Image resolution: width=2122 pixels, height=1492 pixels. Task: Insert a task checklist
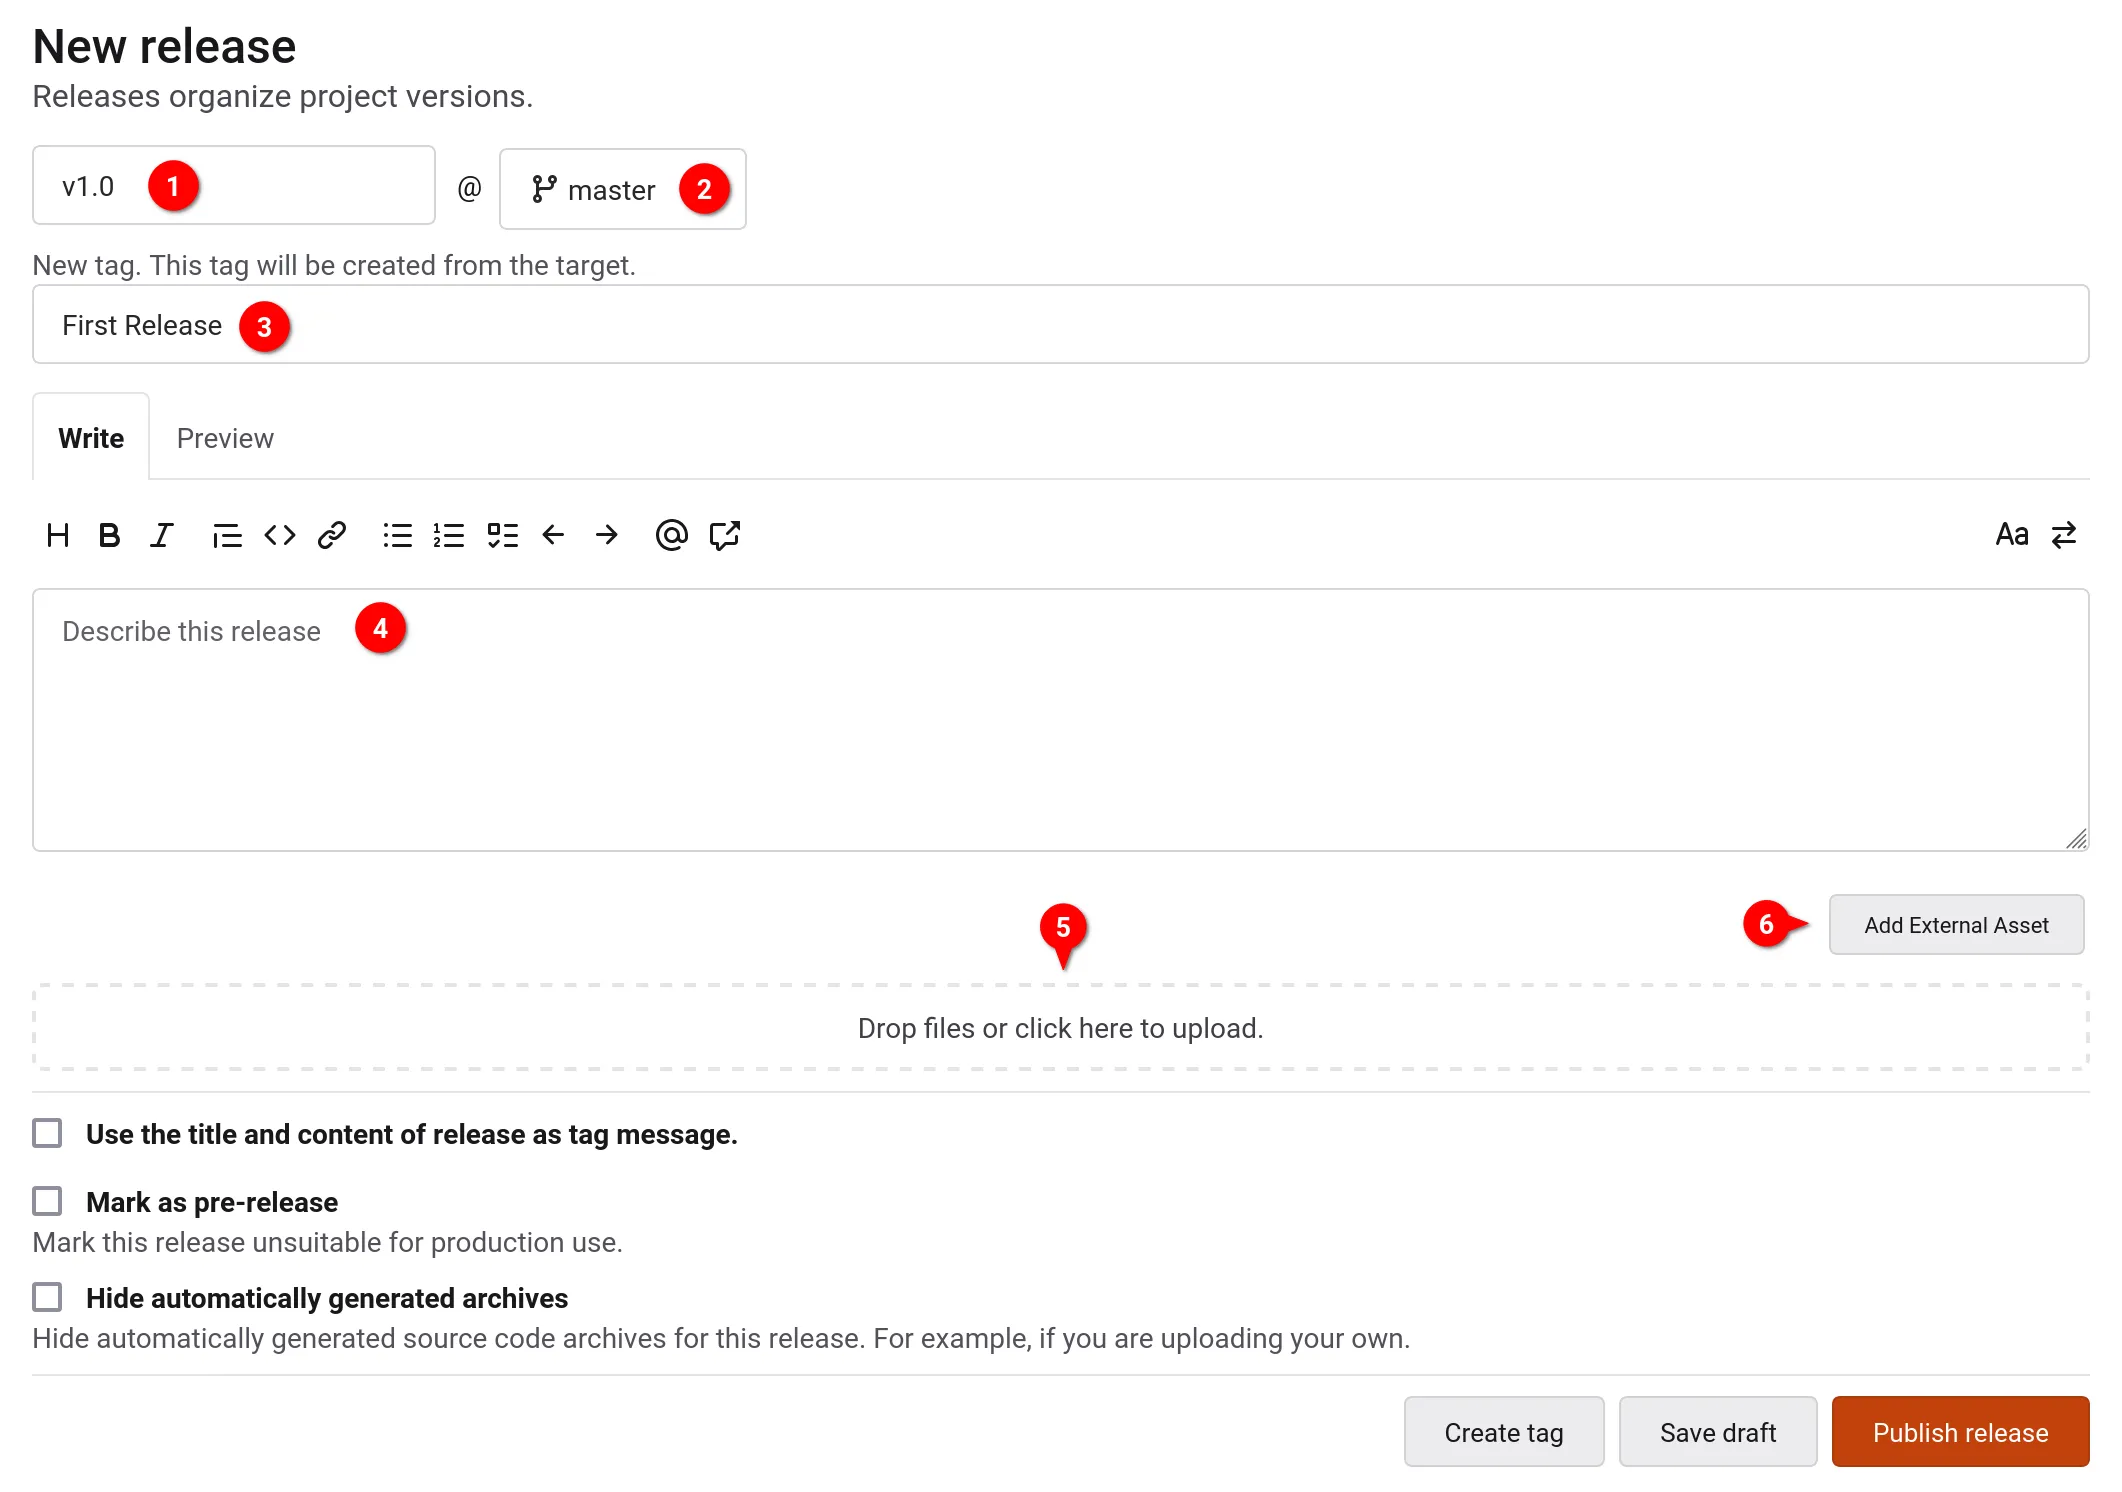pos(502,536)
